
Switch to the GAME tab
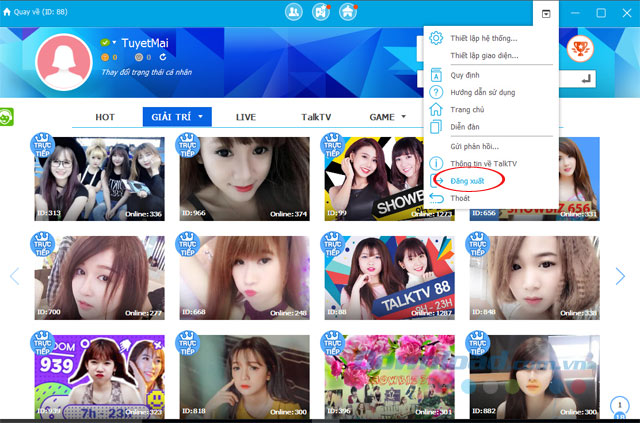[382, 117]
